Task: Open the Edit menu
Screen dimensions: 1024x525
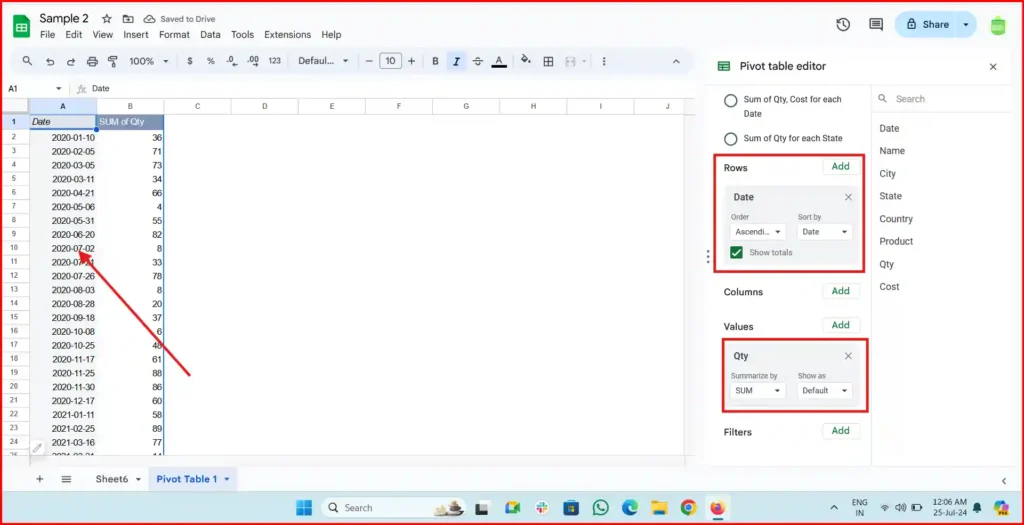Action: (74, 35)
